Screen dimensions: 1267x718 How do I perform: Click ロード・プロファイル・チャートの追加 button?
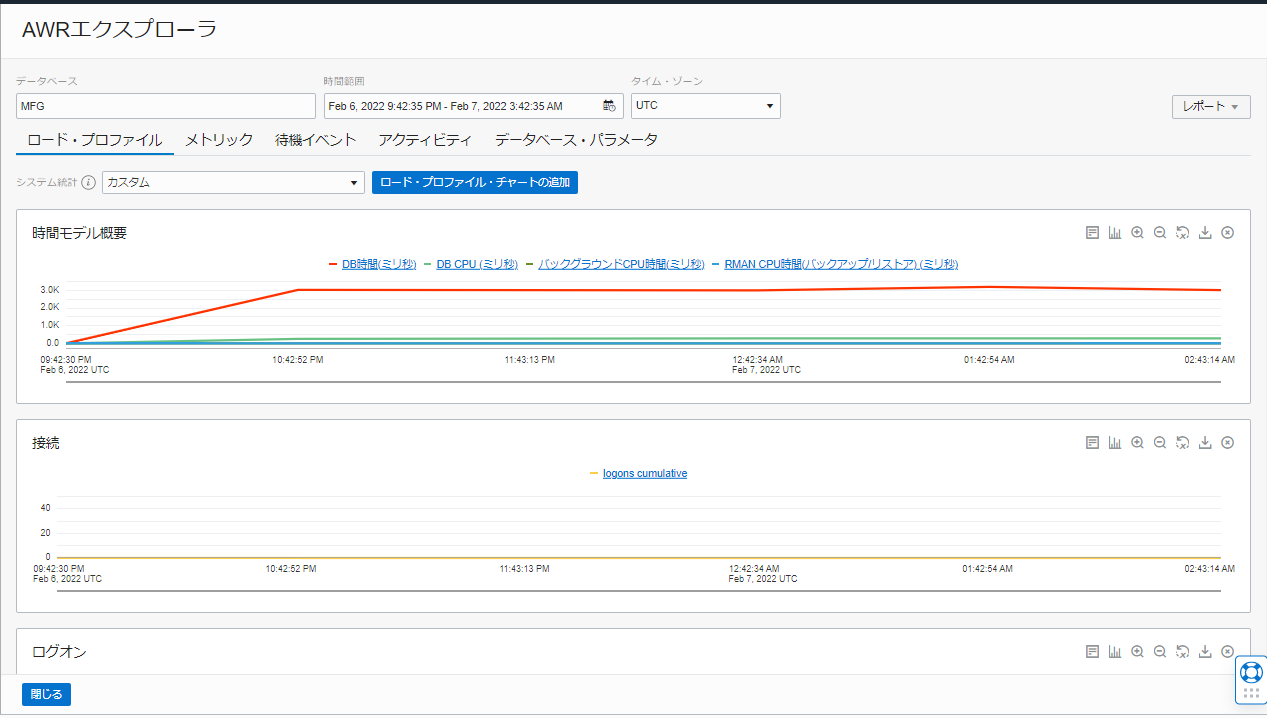(474, 183)
